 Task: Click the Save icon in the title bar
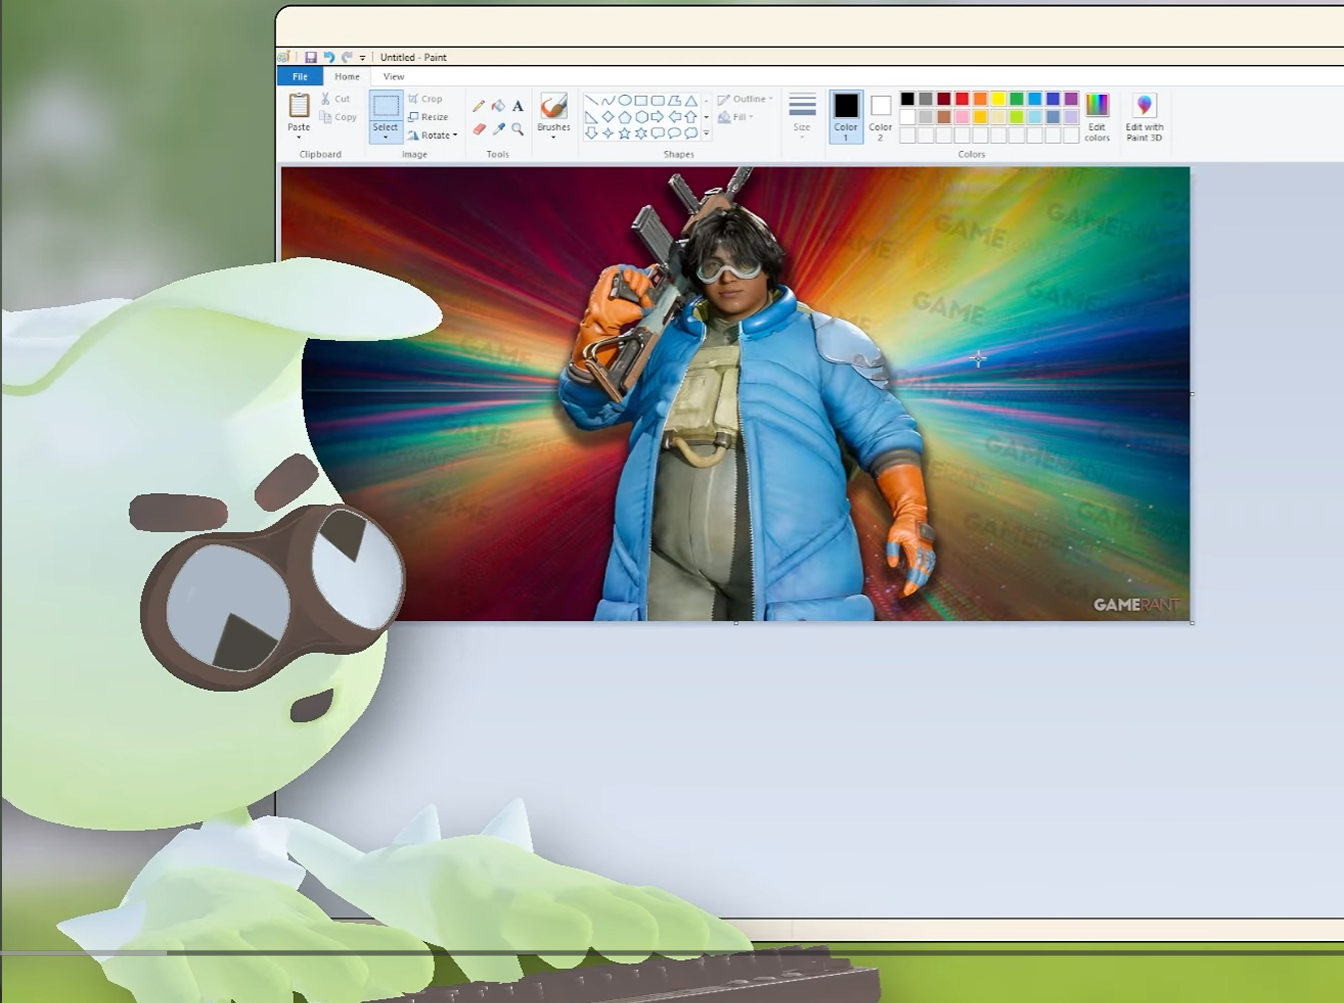[311, 57]
